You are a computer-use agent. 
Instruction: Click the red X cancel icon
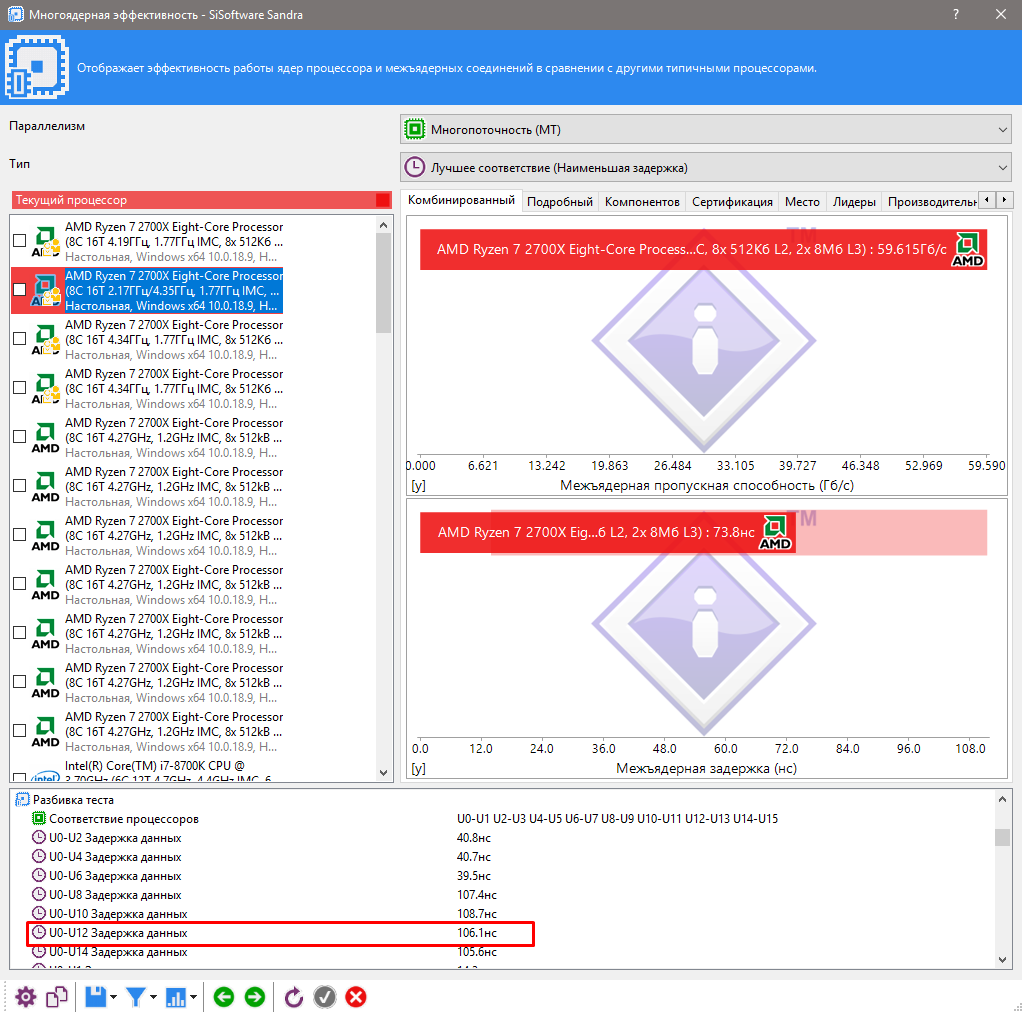pyautogui.click(x=356, y=997)
